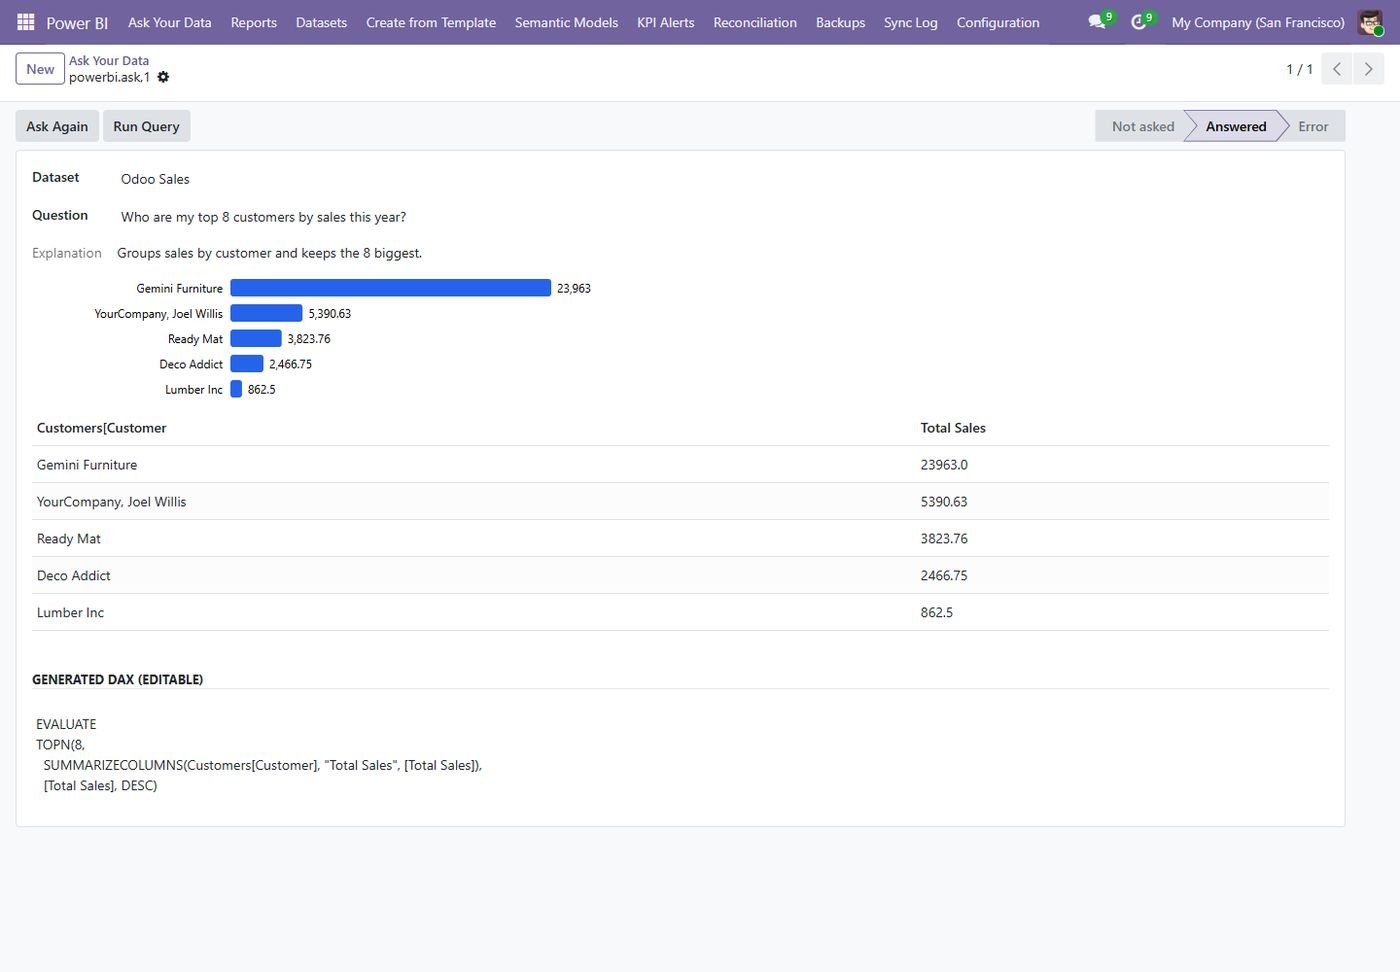Click the 3823.76 total sales cell
The image size is (1400, 972).
pyautogui.click(x=944, y=539)
